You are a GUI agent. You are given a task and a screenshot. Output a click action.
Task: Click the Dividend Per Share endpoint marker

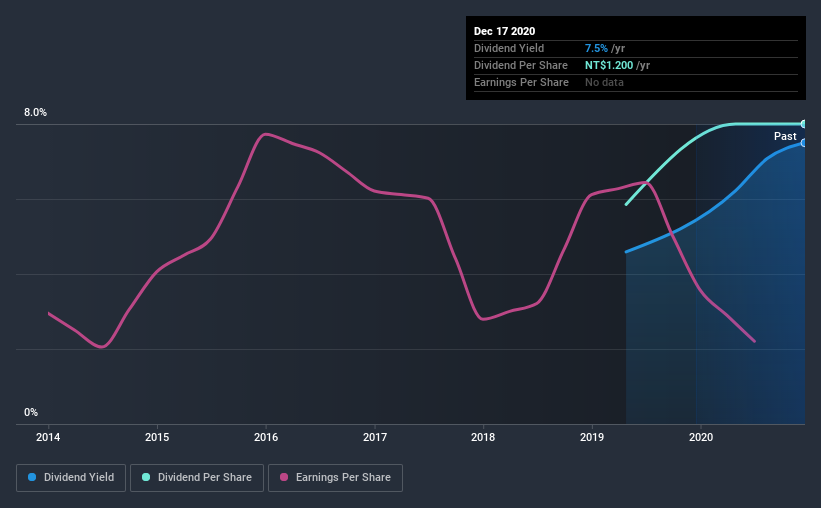coord(804,124)
